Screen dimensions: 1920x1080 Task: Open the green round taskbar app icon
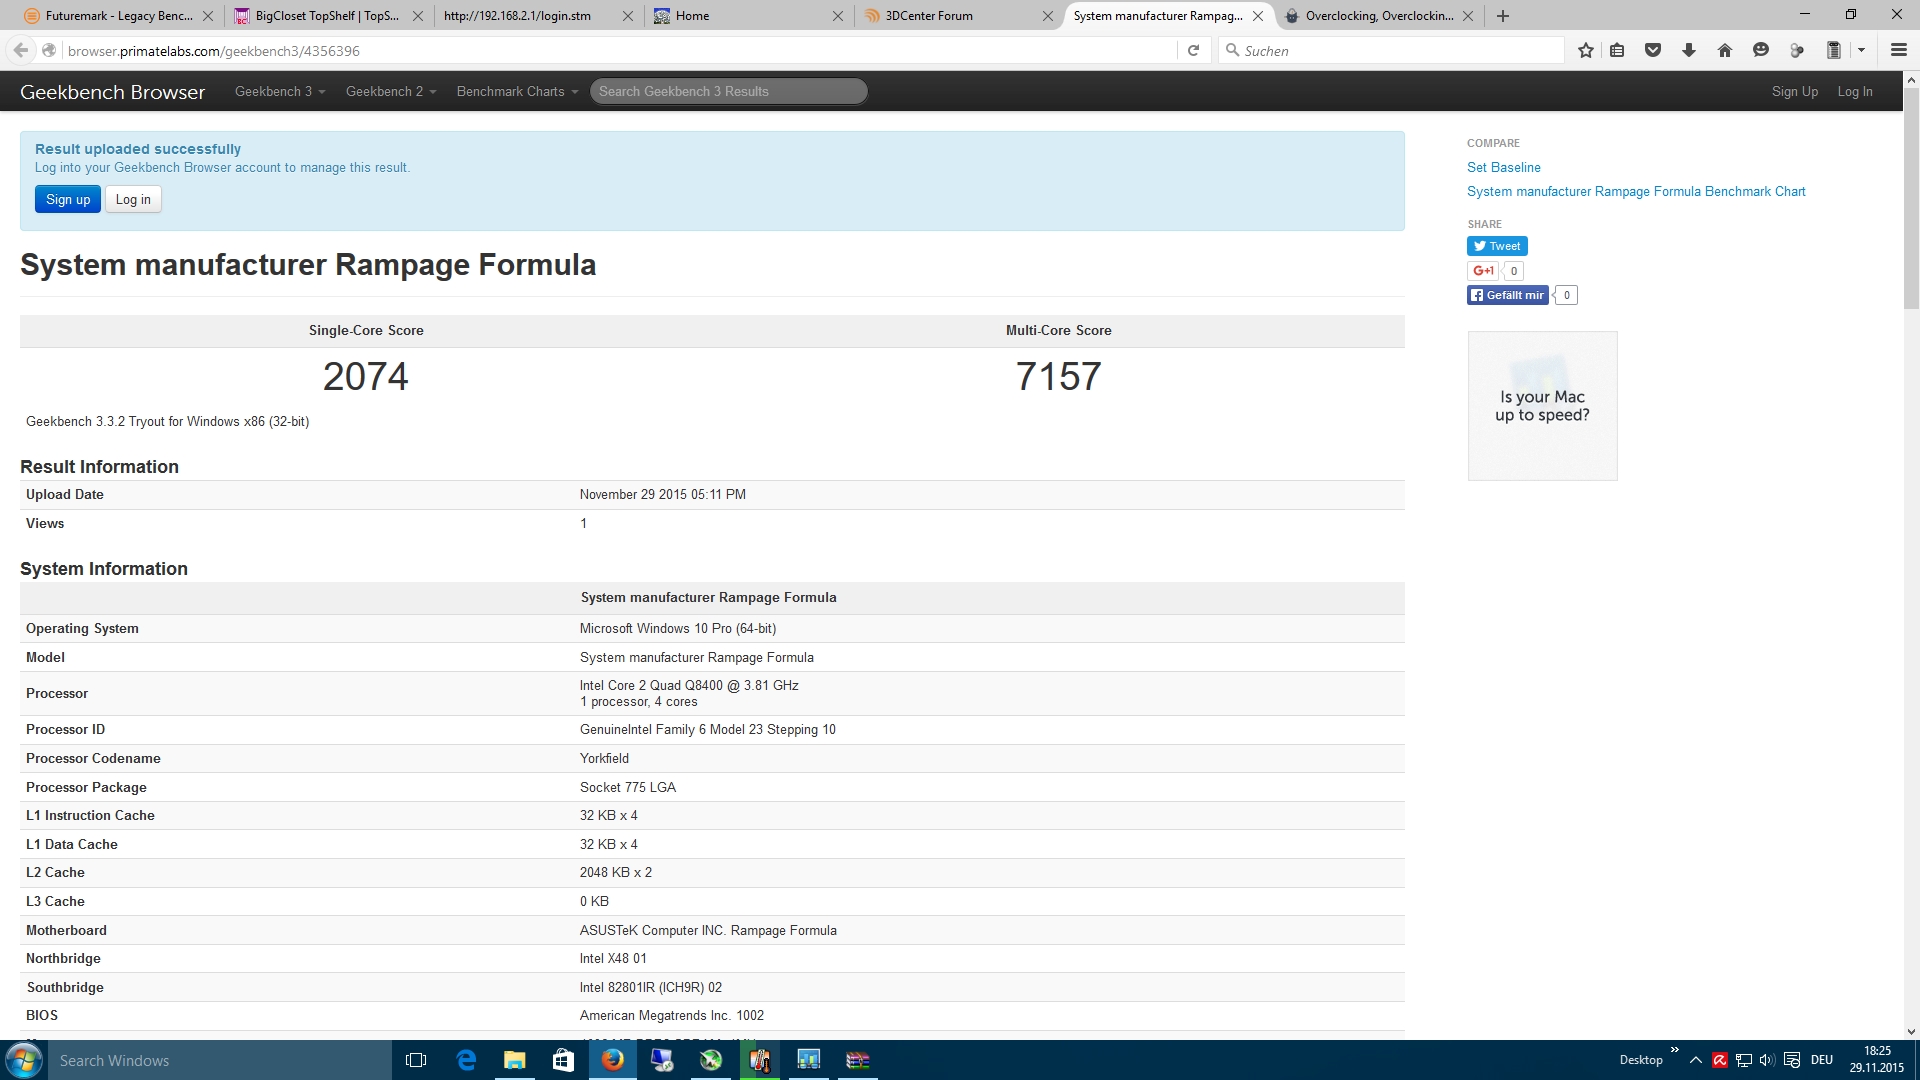(x=710, y=1060)
